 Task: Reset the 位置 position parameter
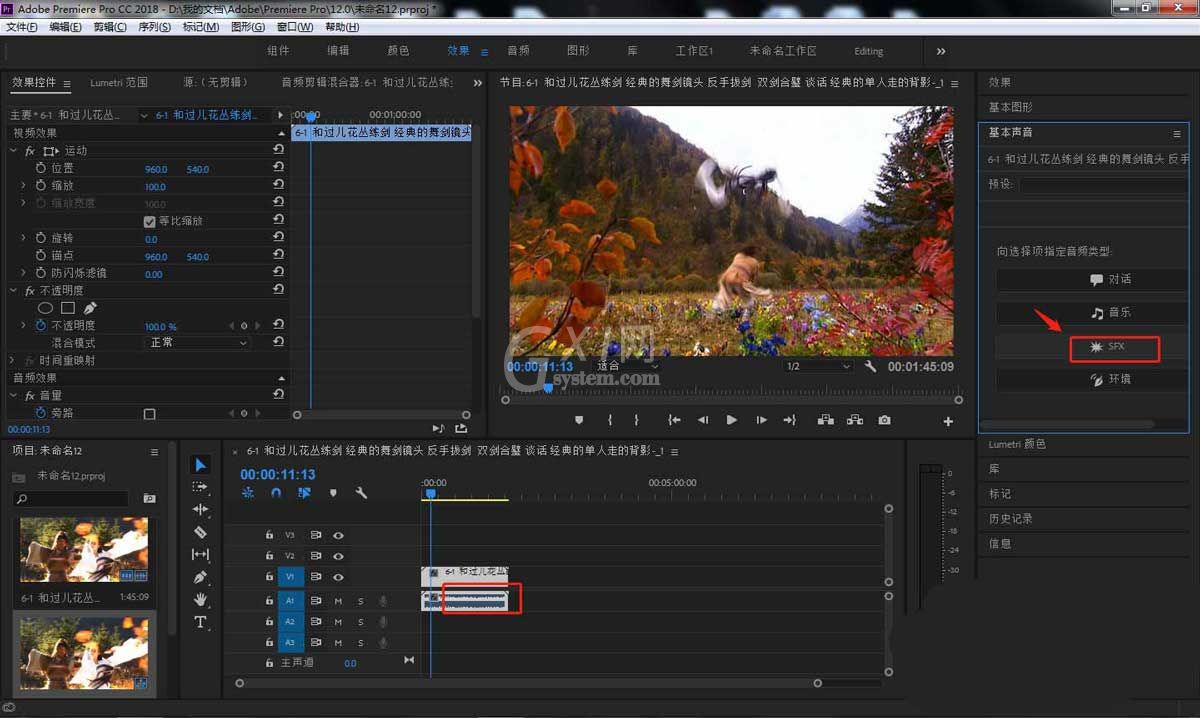278,168
